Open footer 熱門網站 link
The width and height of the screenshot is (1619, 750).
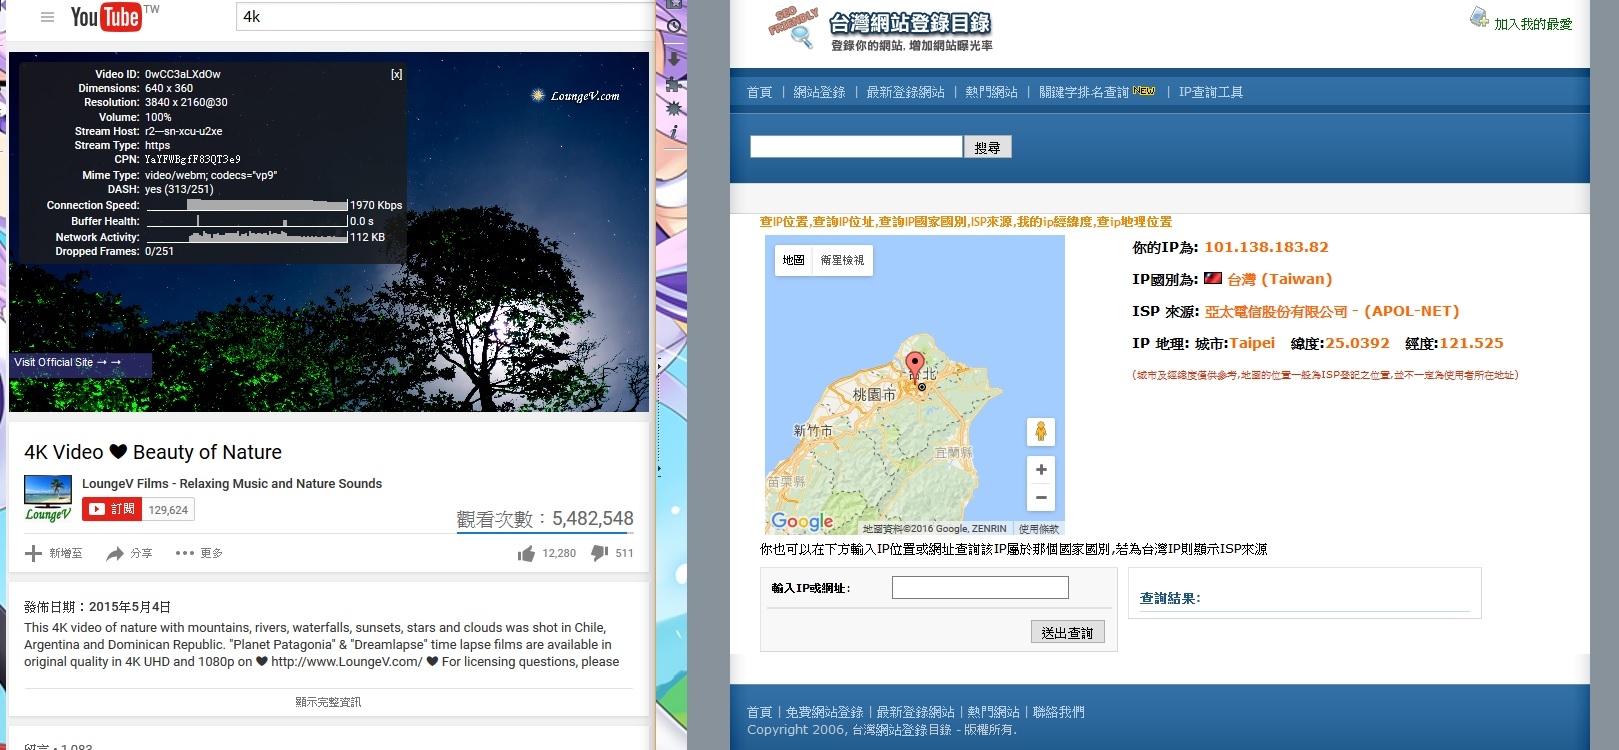pyautogui.click(x=993, y=712)
